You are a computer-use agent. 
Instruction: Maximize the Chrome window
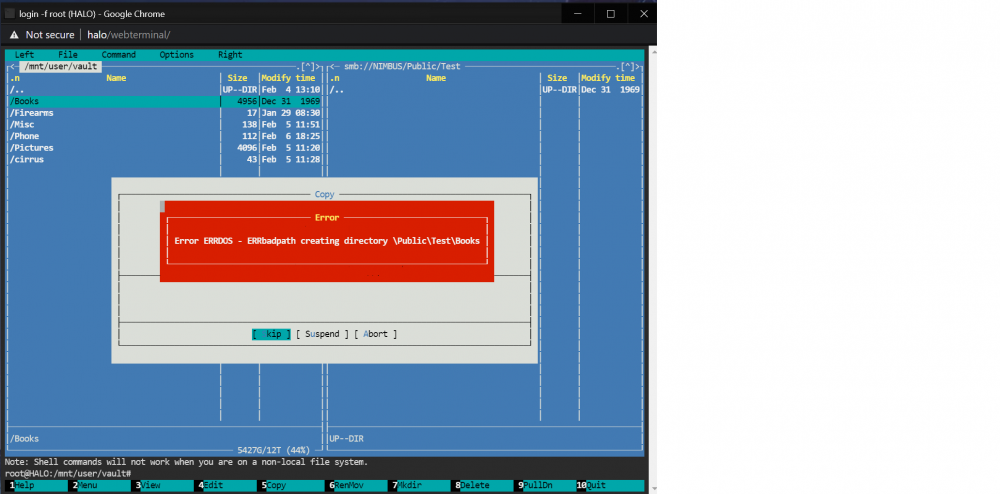point(610,13)
